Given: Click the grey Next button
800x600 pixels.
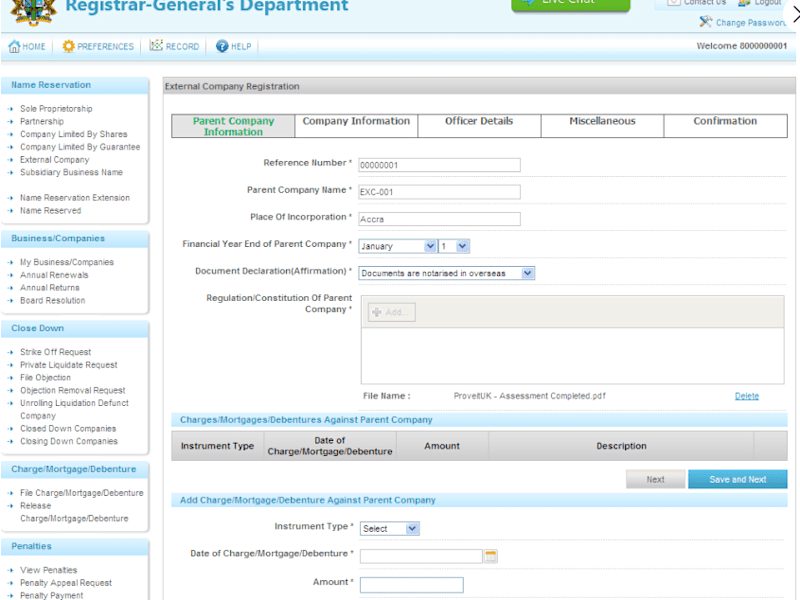Looking at the screenshot, I should coord(655,479).
